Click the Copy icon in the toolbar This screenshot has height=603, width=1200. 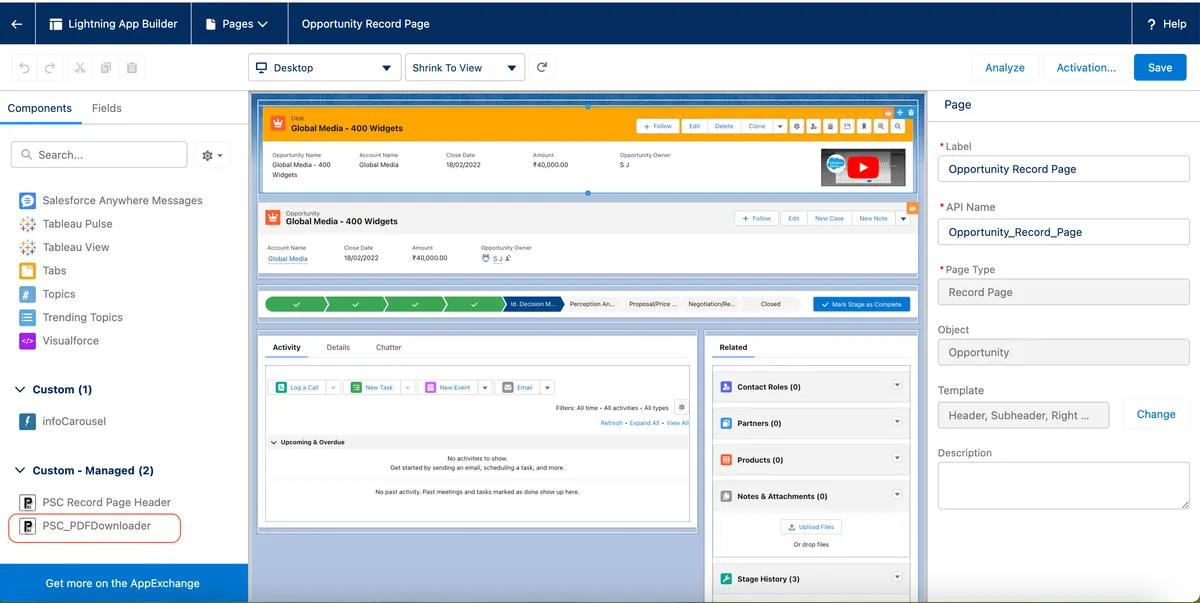tap(106, 68)
